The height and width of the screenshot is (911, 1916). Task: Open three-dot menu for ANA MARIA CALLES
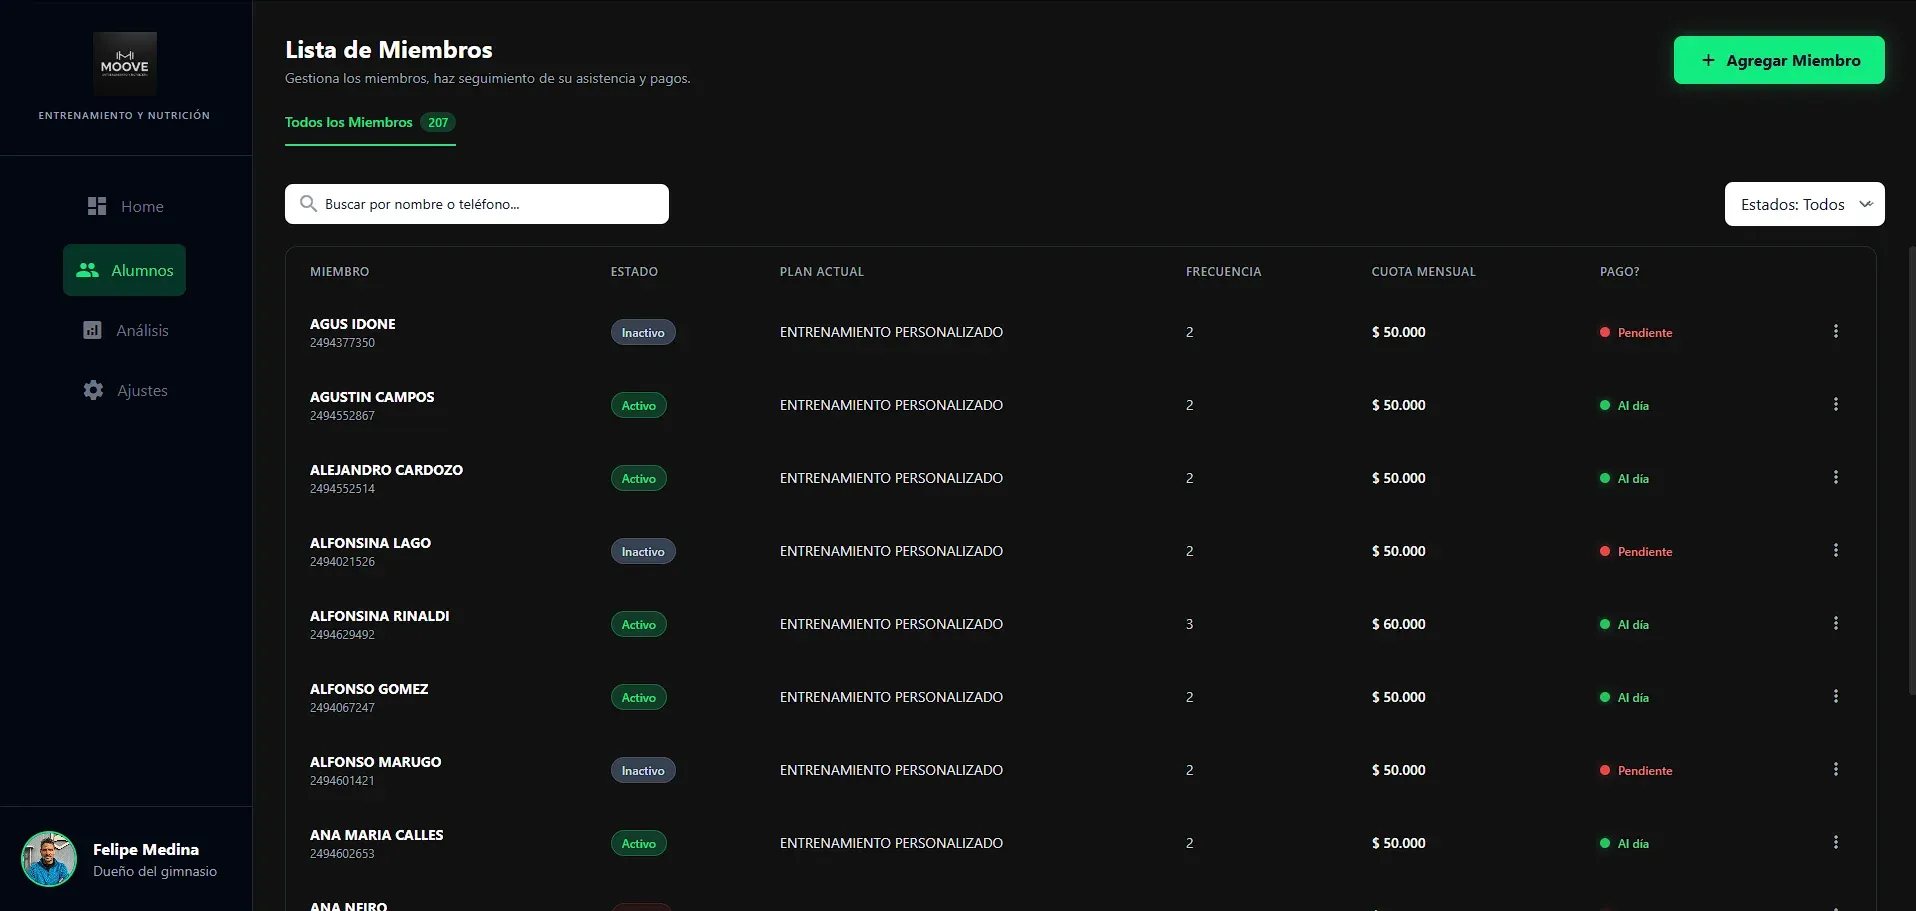coord(1836,842)
